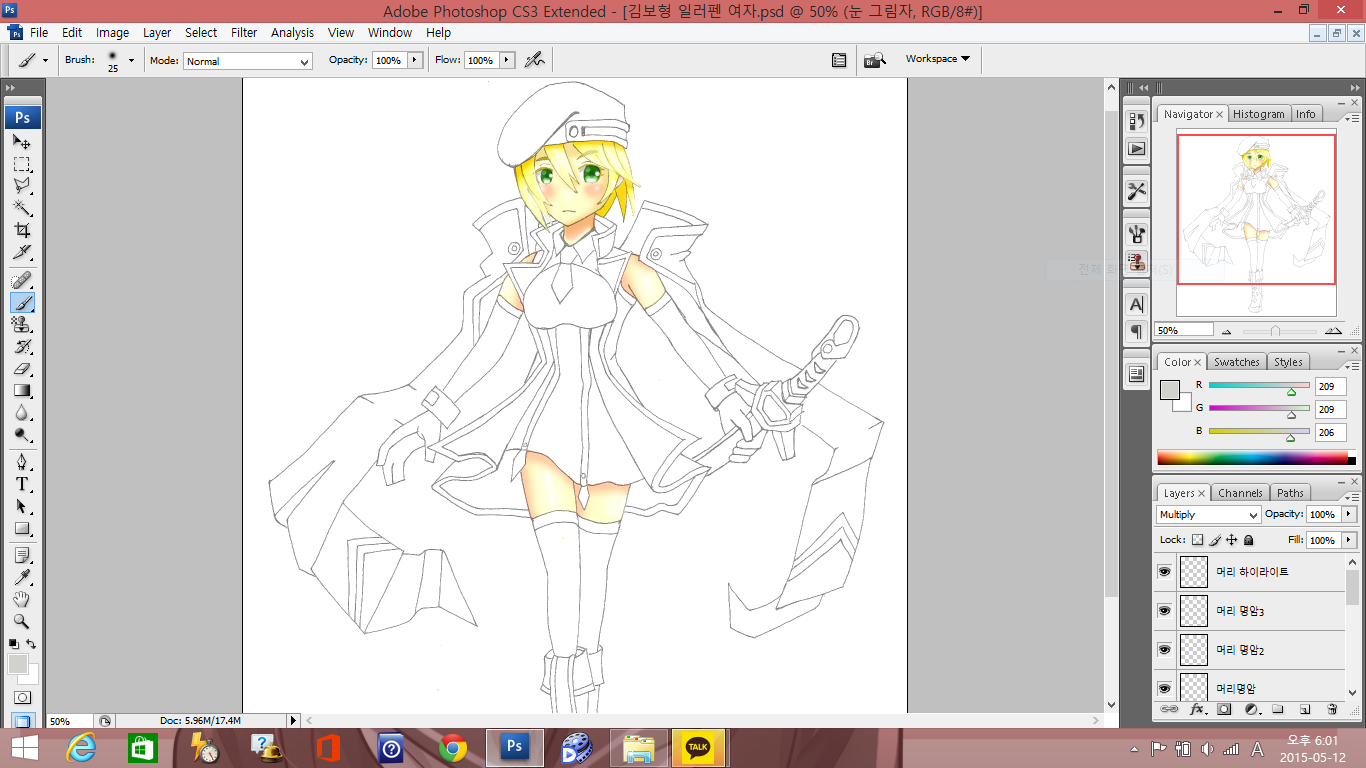This screenshot has height=768, width=1366.
Task: Select the Eraser tool
Action: coord(22,368)
